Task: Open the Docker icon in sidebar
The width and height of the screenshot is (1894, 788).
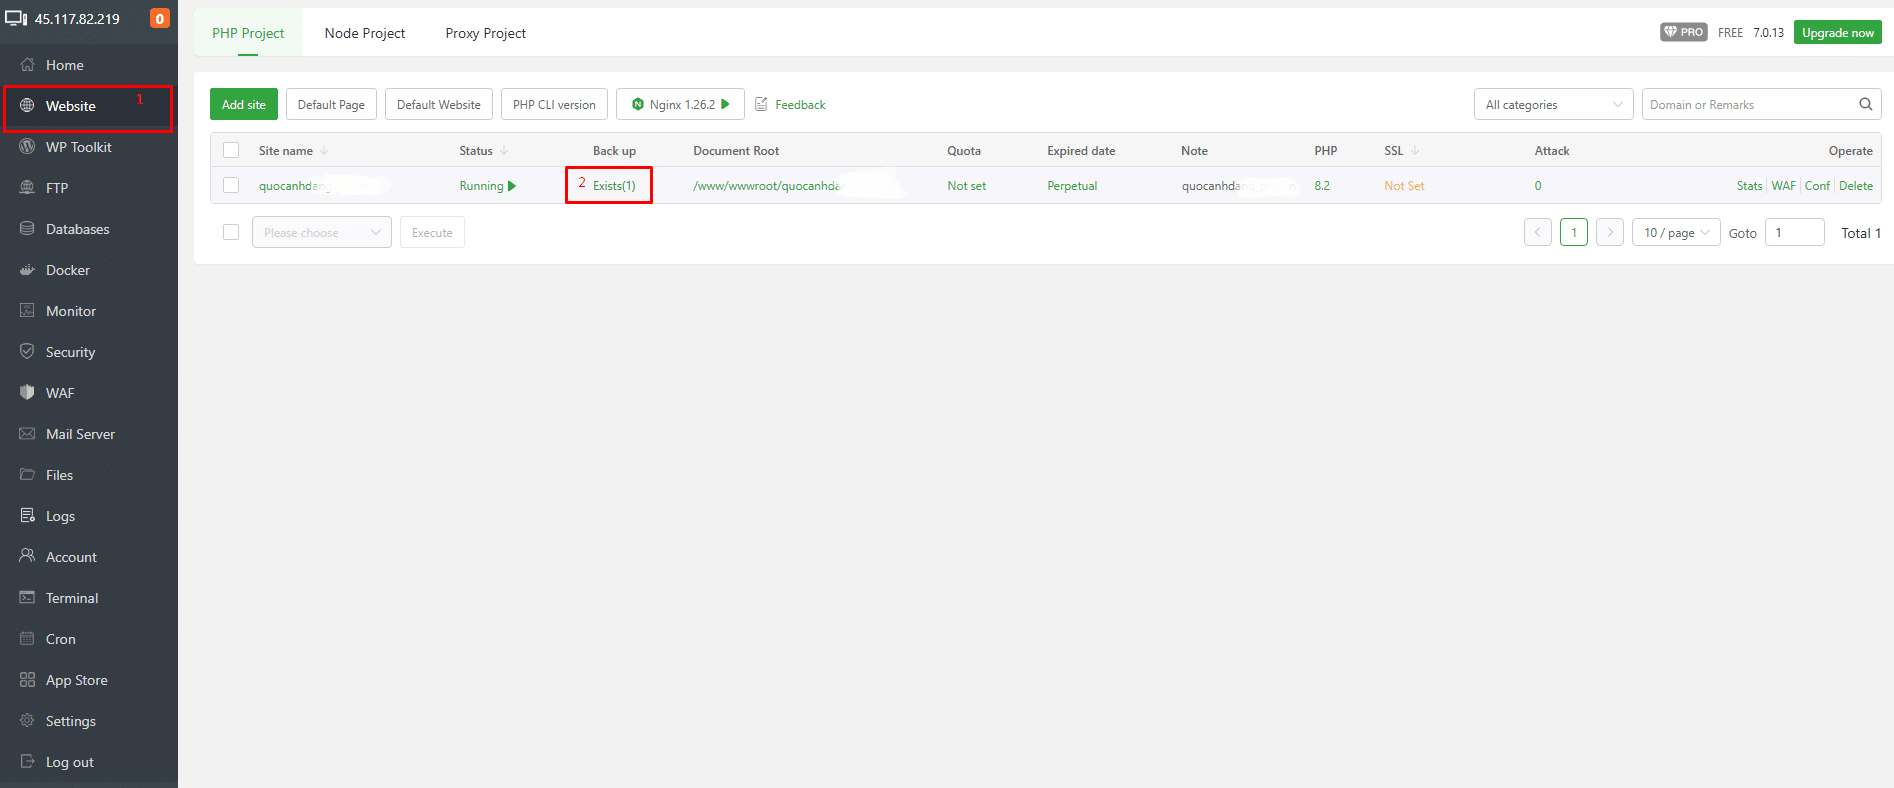Action: 27,270
